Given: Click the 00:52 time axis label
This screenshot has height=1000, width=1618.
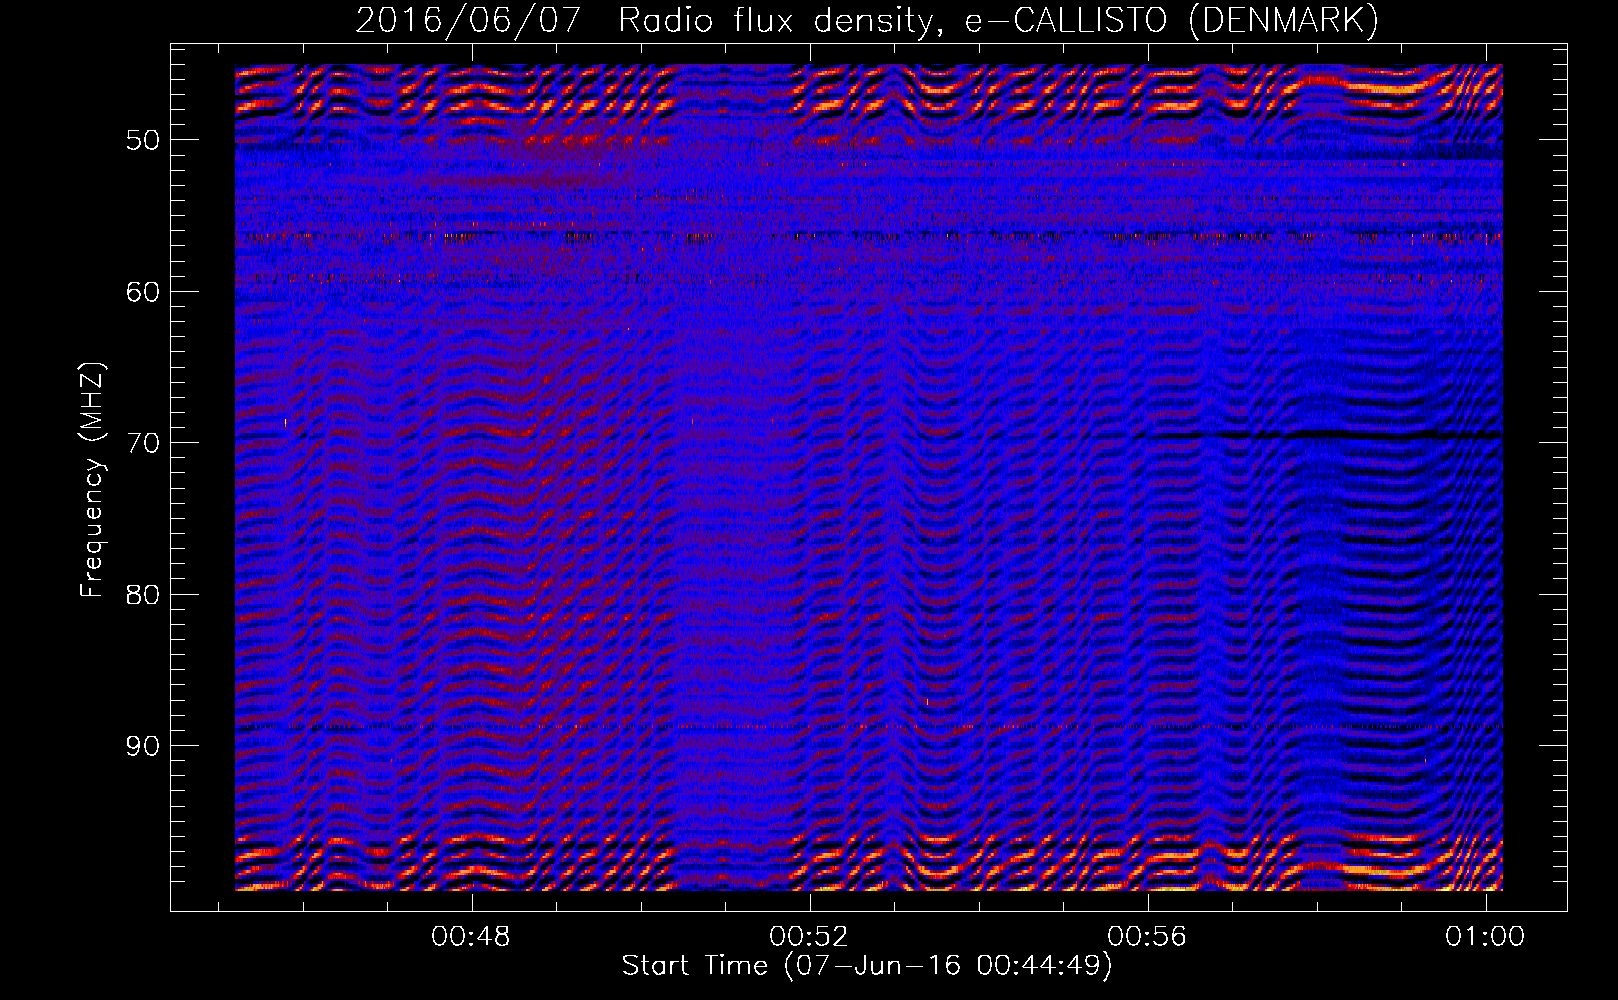Looking at the screenshot, I should click(809, 936).
